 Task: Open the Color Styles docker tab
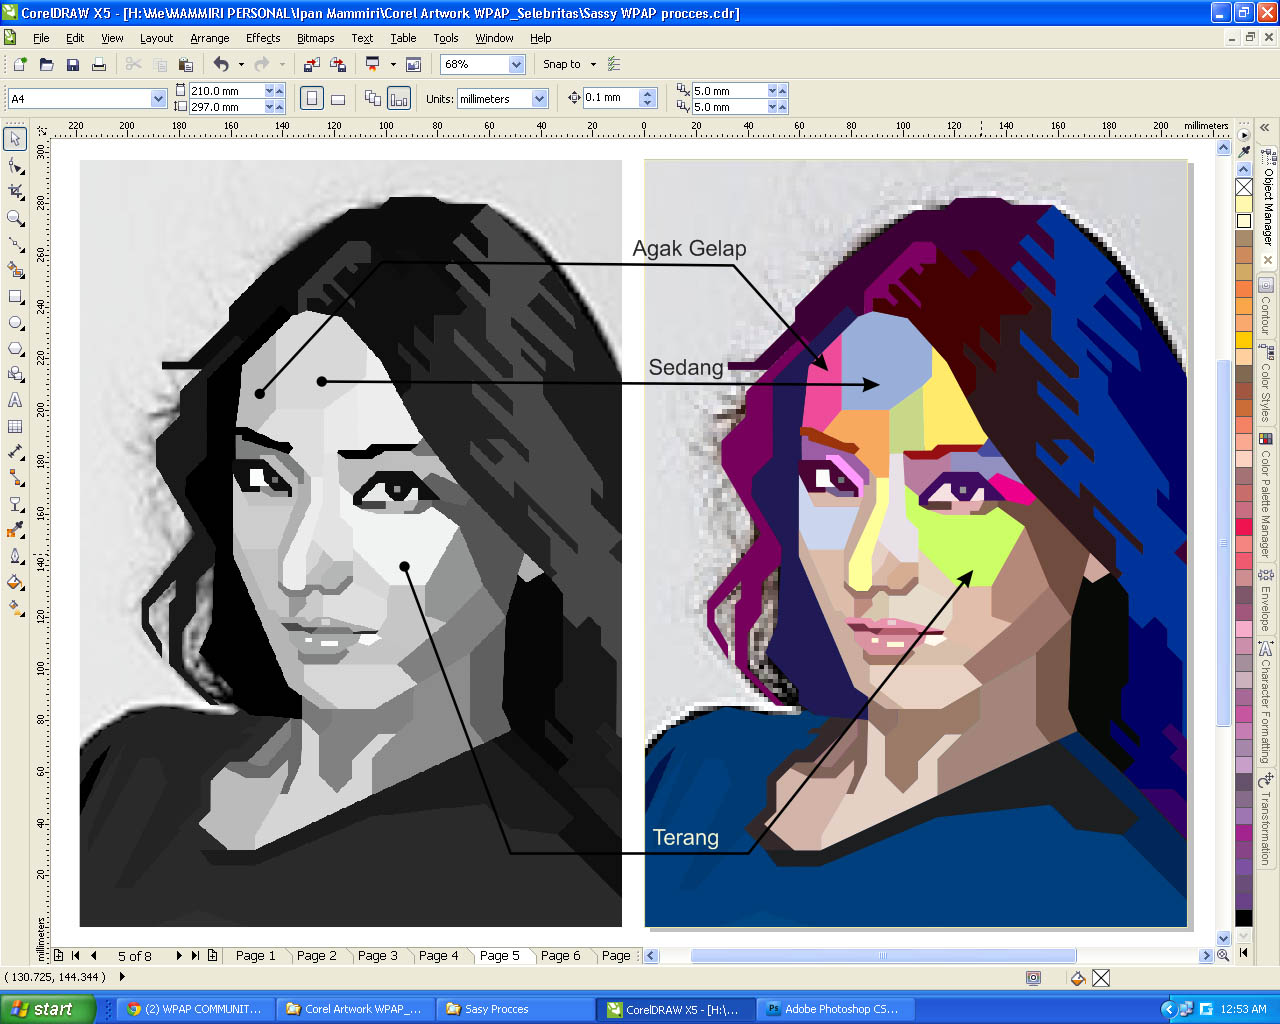(x=1267, y=382)
